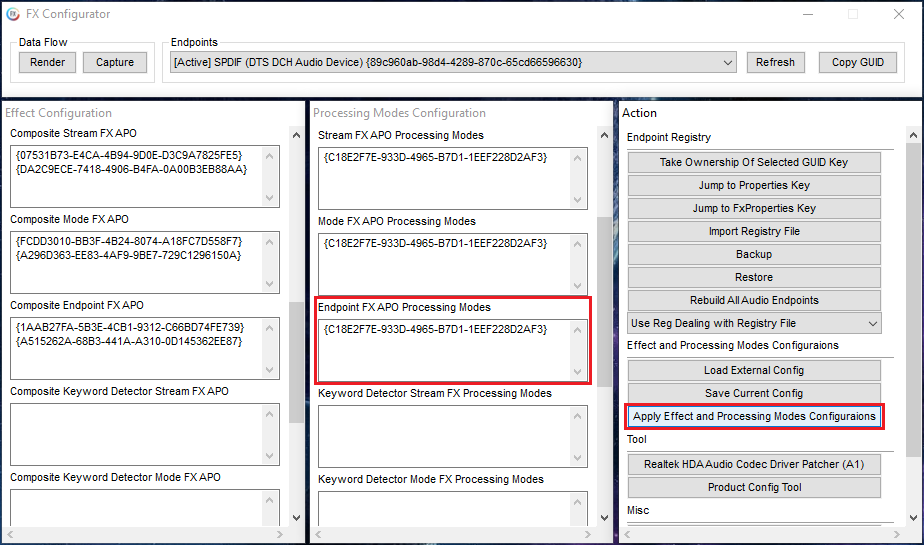Click Processing Modes panel scroll up arrow

pyautogui.click(x=604, y=136)
